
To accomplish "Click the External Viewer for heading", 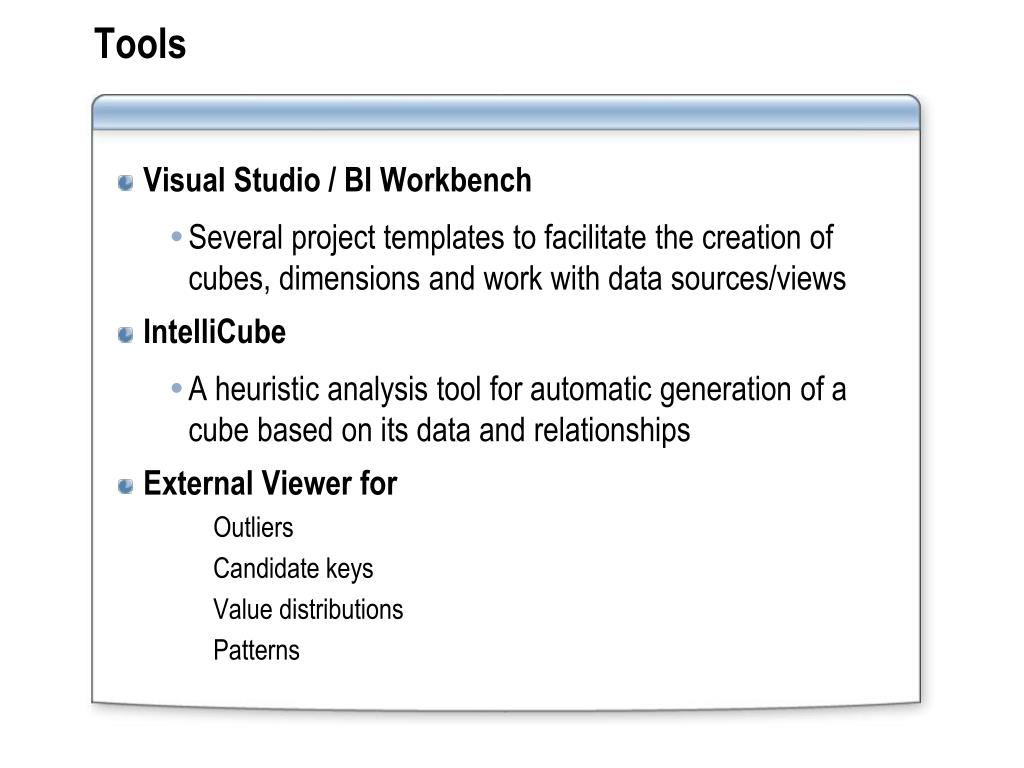I will pyautogui.click(x=270, y=484).
